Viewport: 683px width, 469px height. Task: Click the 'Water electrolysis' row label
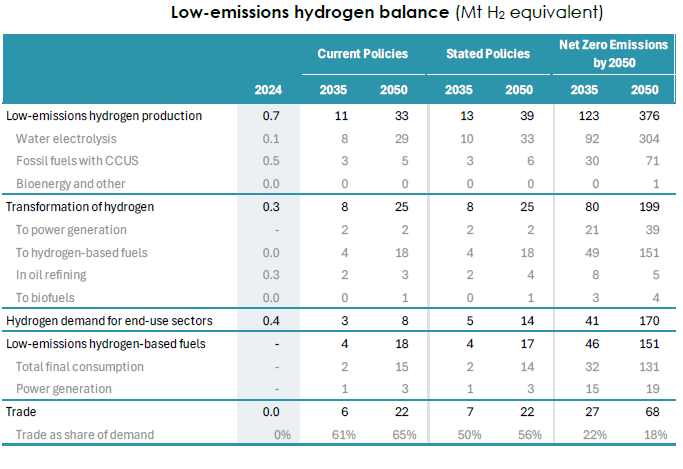coord(66,139)
